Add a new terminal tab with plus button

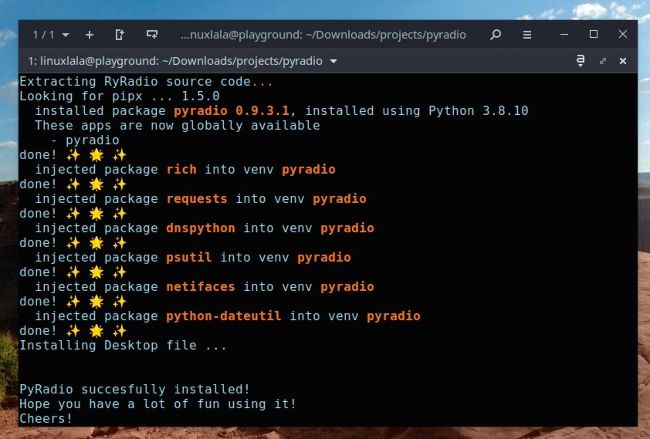89,35
